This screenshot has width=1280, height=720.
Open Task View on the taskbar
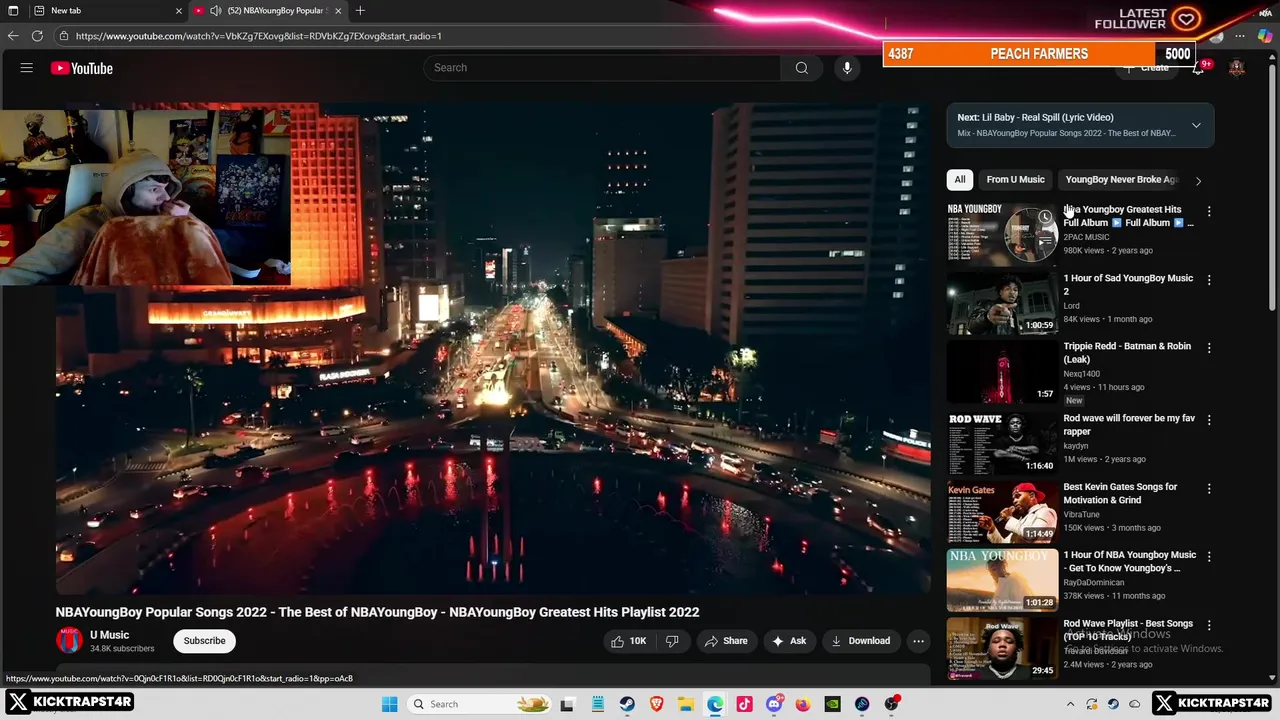click(x=567, y=704)
